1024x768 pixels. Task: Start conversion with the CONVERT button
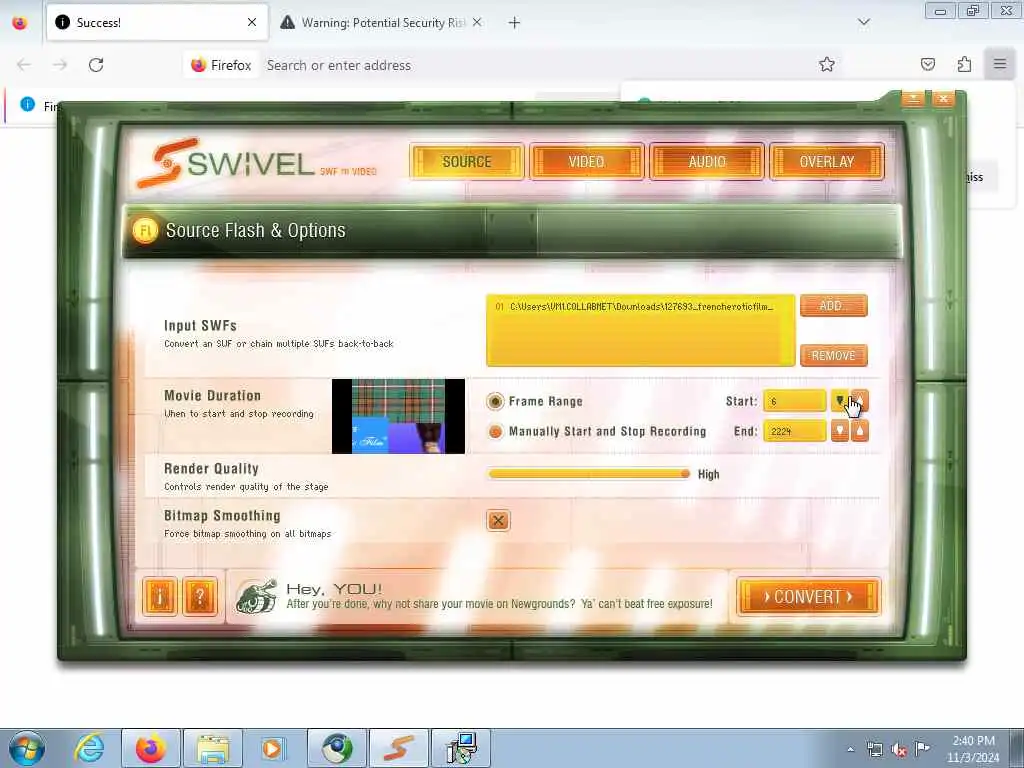pos(808,597)
